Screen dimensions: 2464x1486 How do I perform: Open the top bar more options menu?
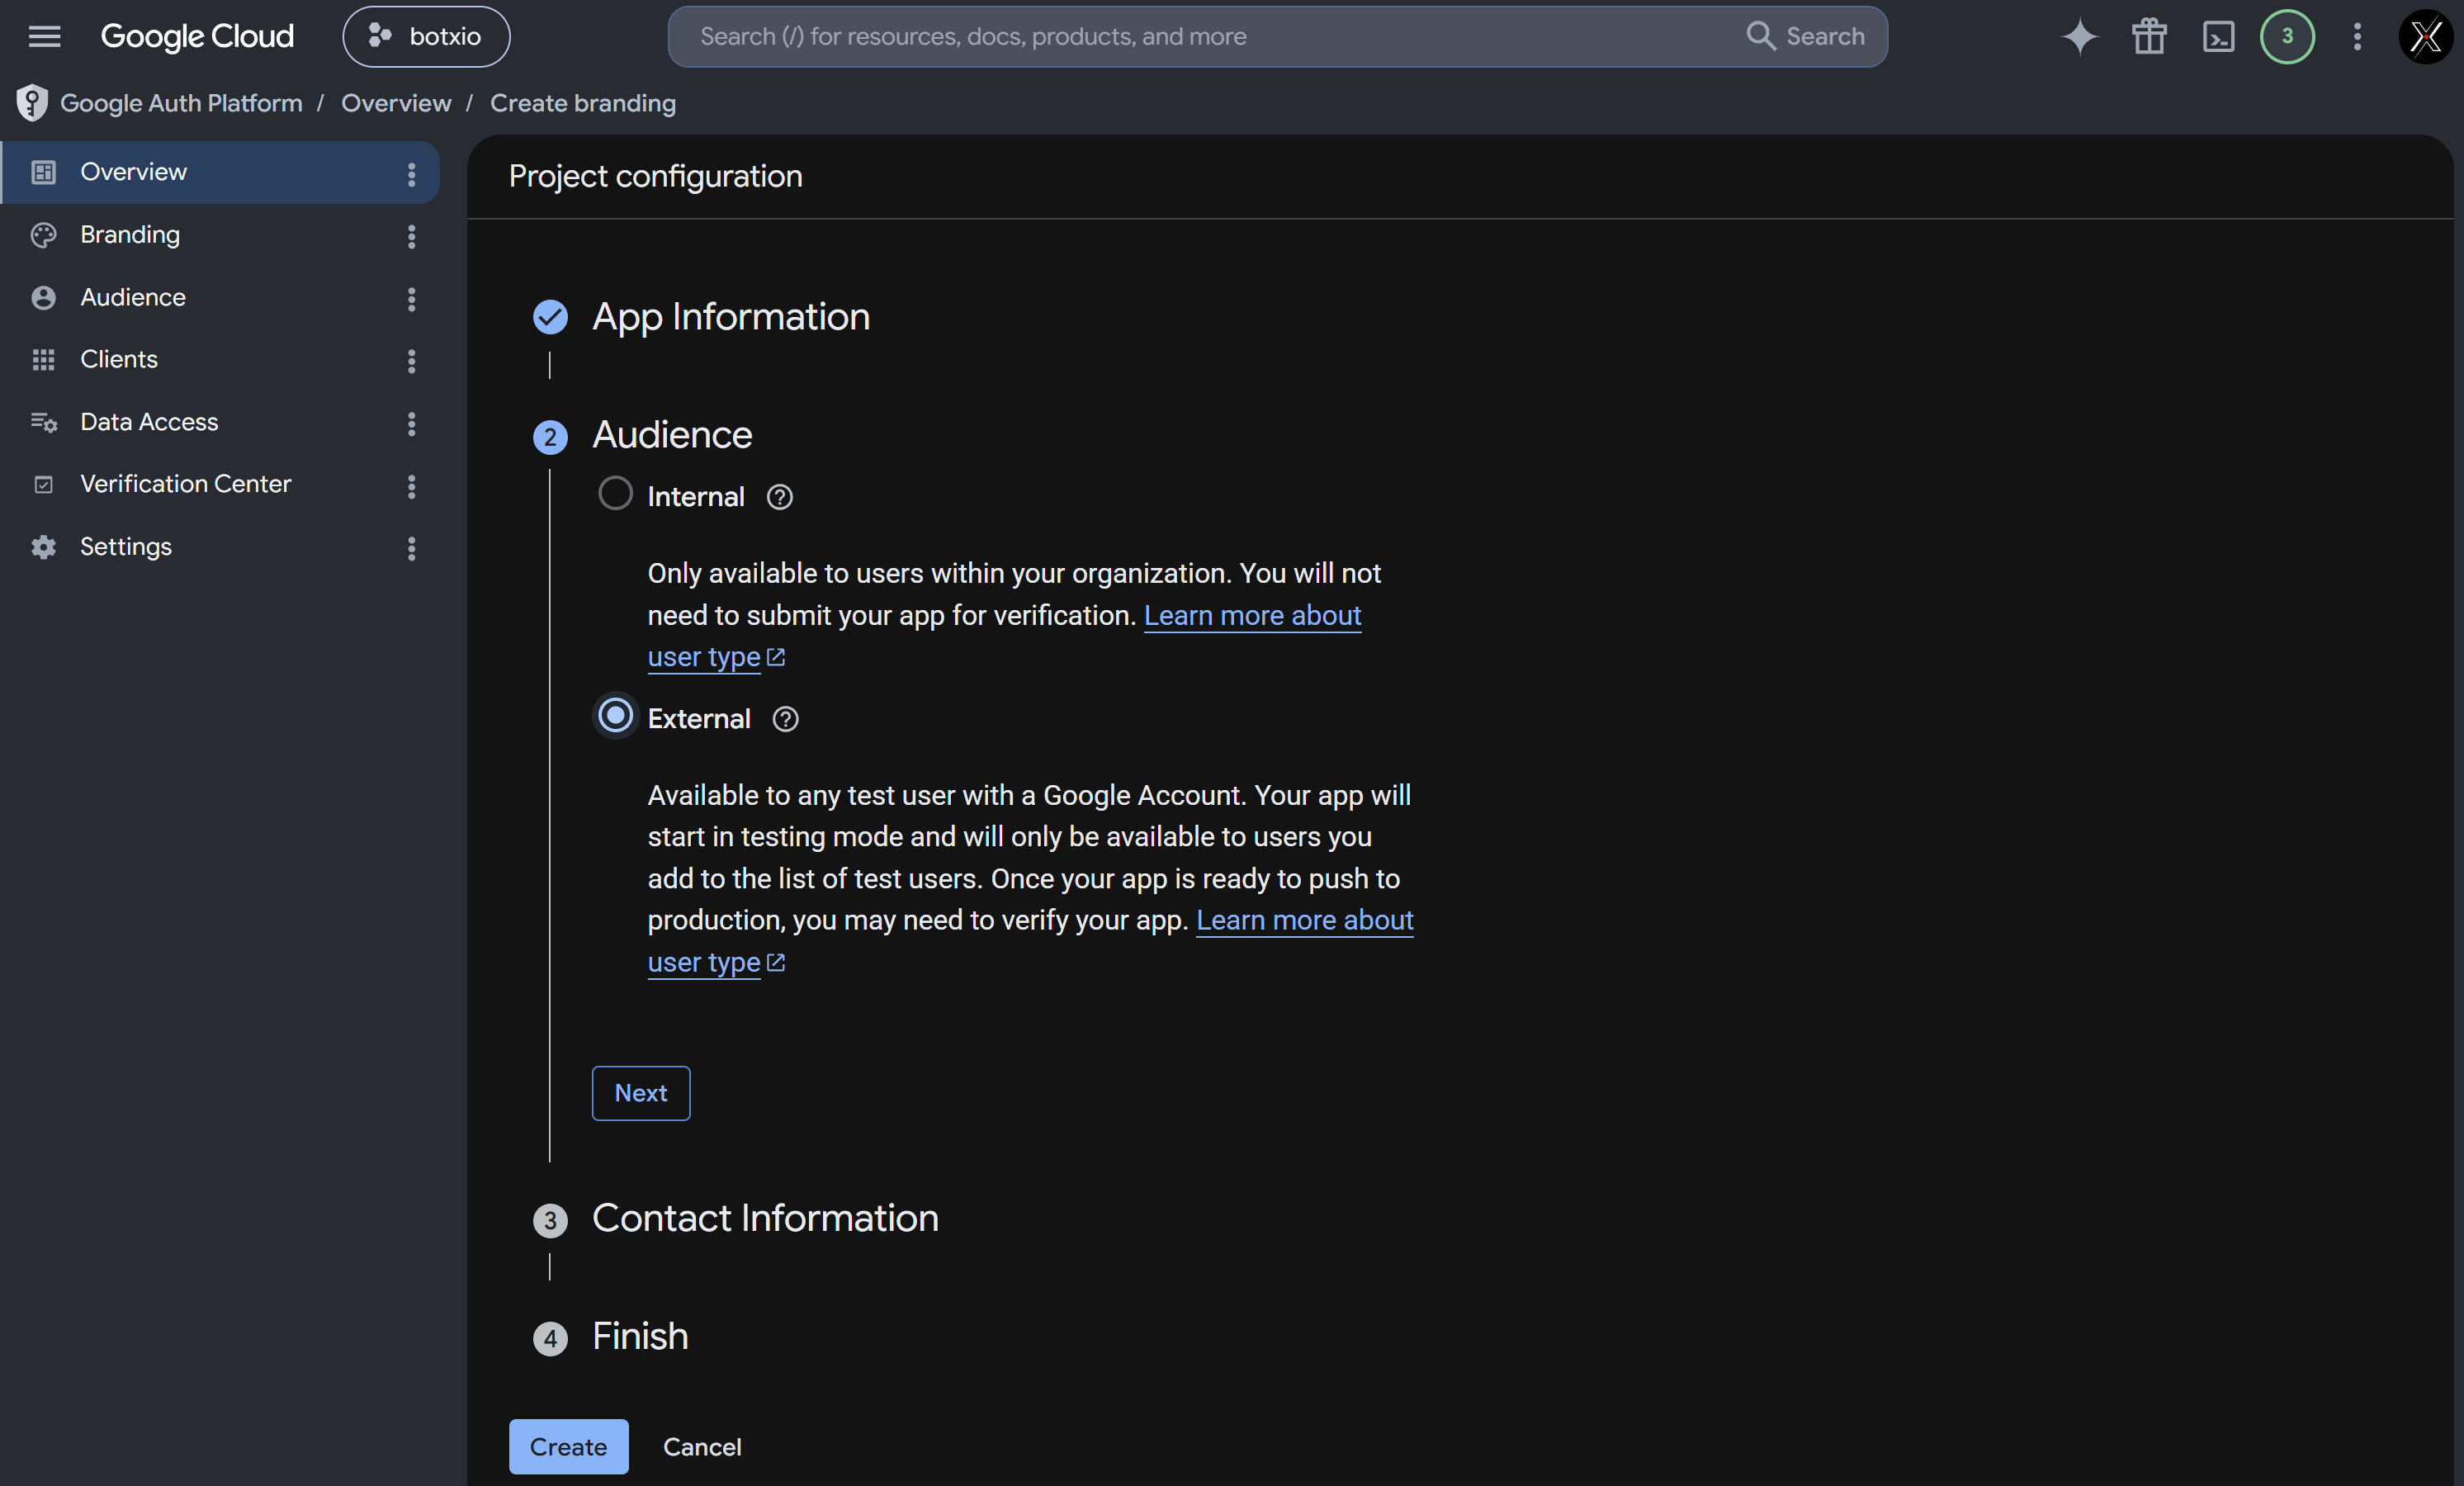pyautogui.click(x=2357, y=37)
